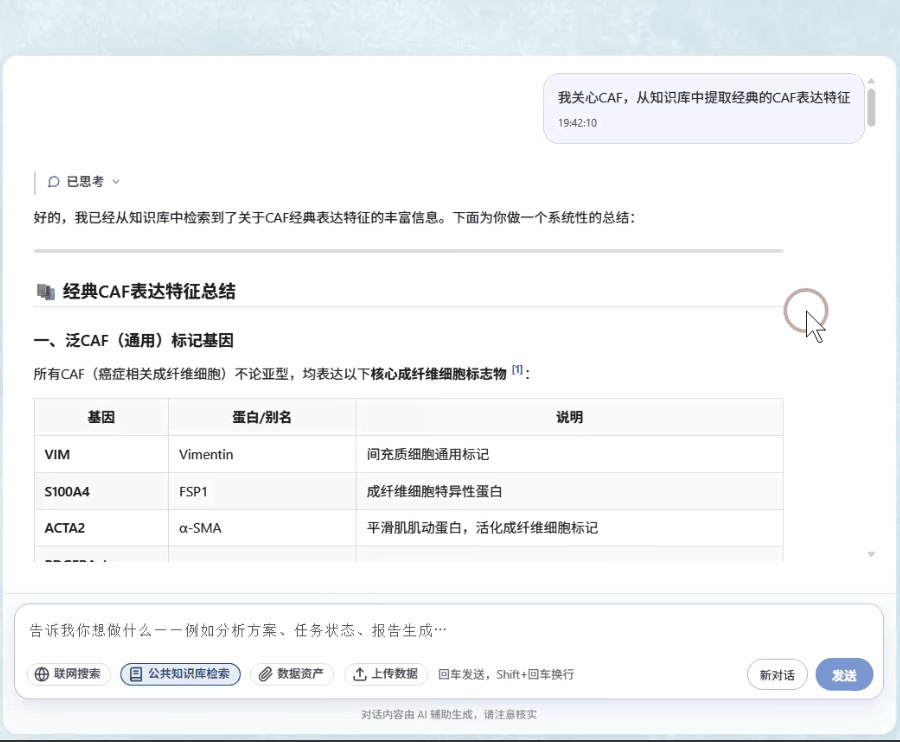Click the scroll up arrow of chat

click(871, 81)
